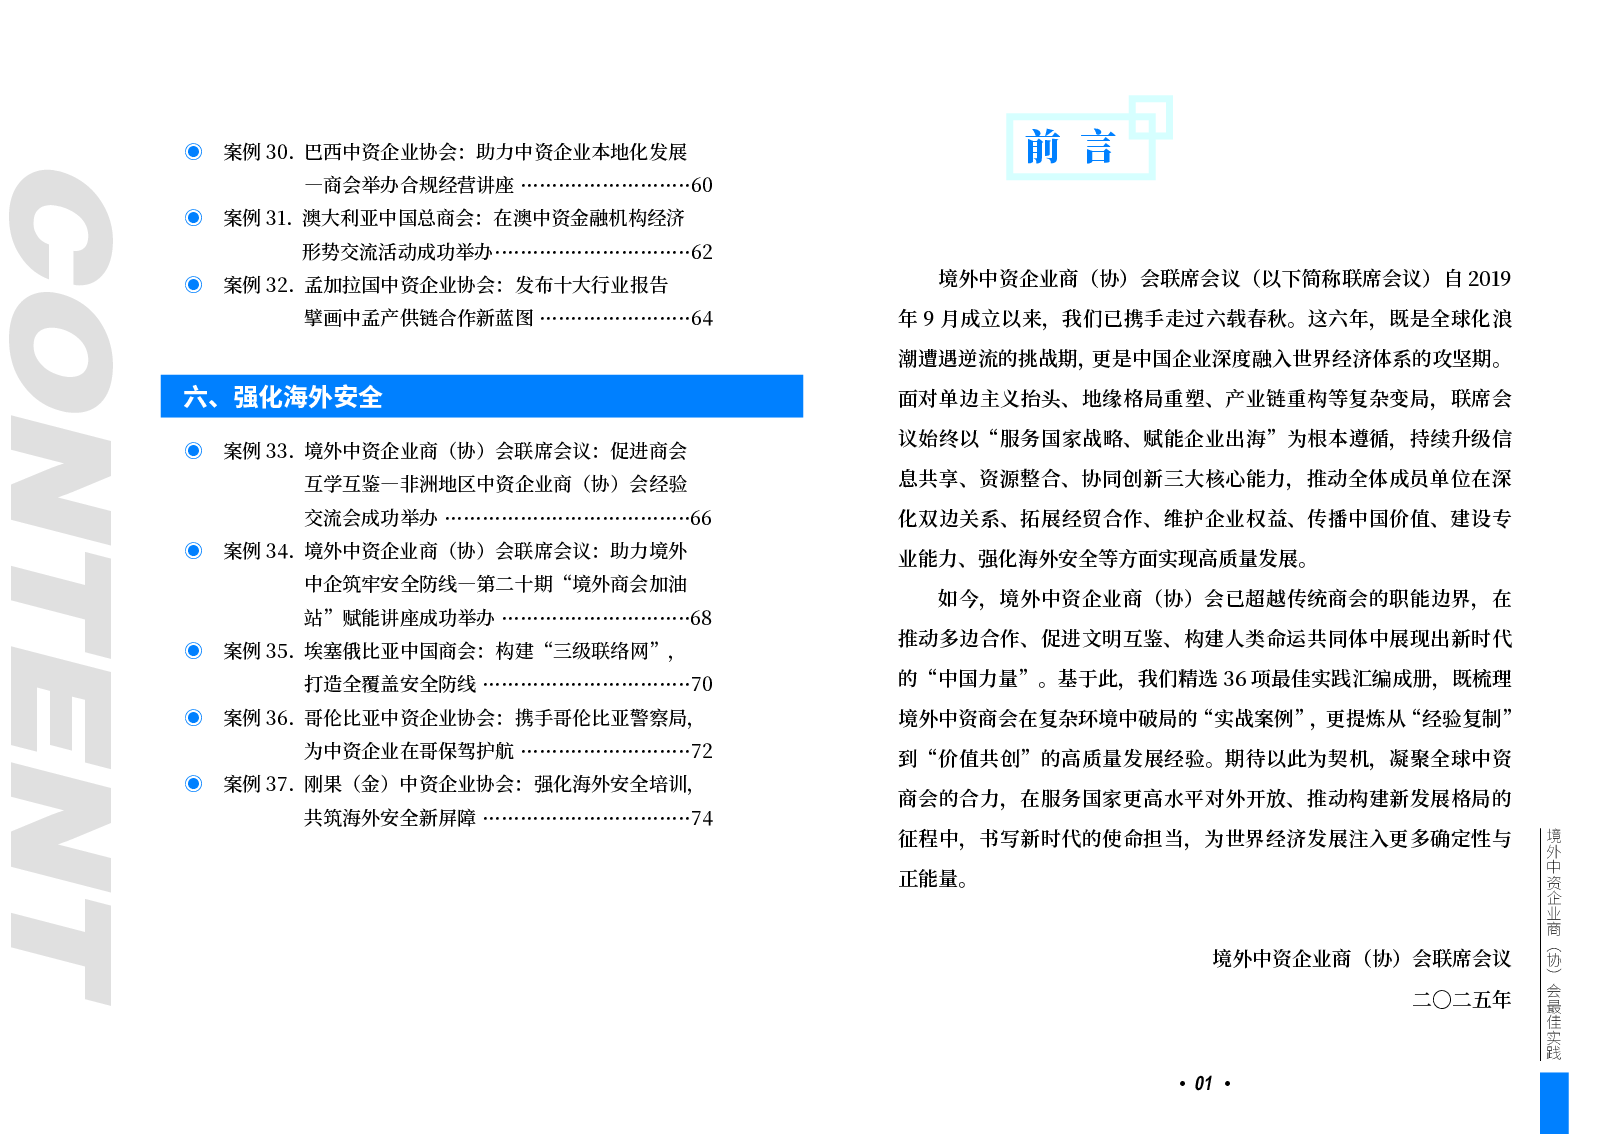Viewport: 1606px width, 1134px height.
Task: Click the bullet icon beside 案例 34
Action: click(194, 551)
